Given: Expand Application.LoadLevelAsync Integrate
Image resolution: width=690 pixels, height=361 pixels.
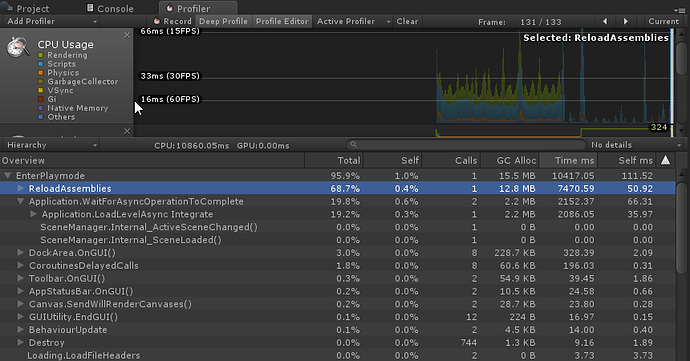Looking at the screenshot, I should (x=33, y=214).
